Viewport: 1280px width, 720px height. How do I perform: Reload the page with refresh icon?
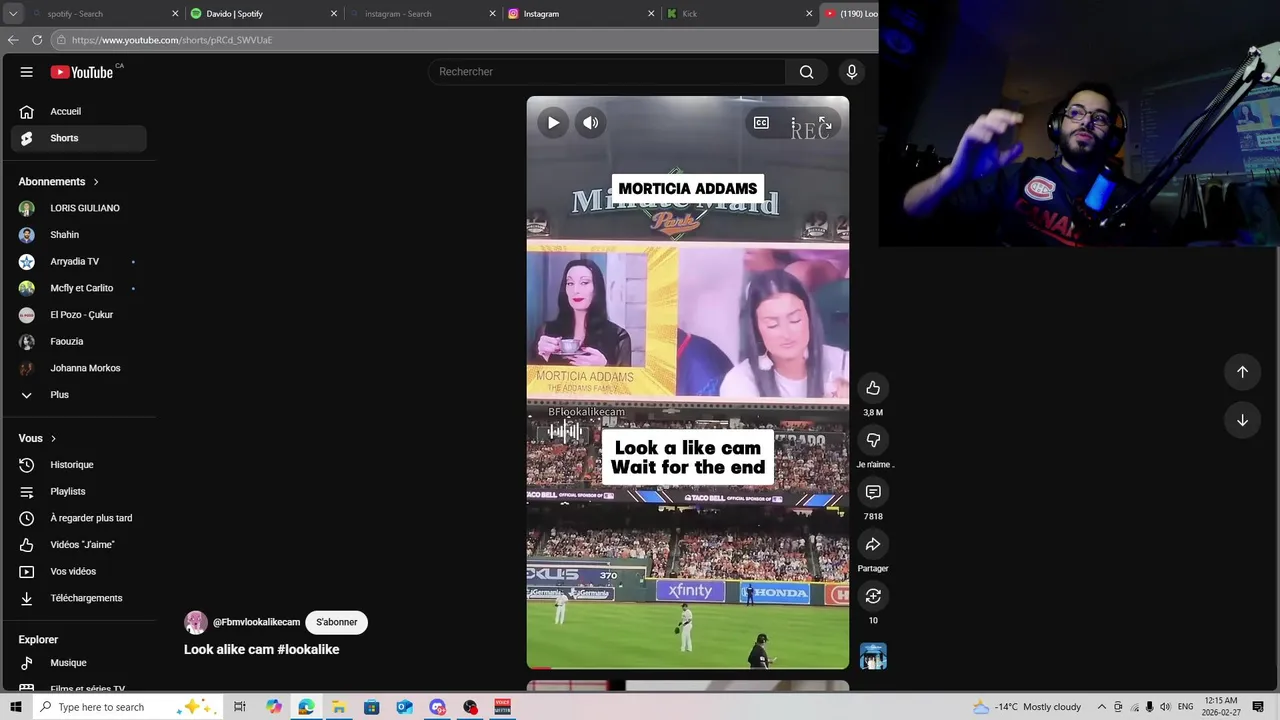(37, 40)
